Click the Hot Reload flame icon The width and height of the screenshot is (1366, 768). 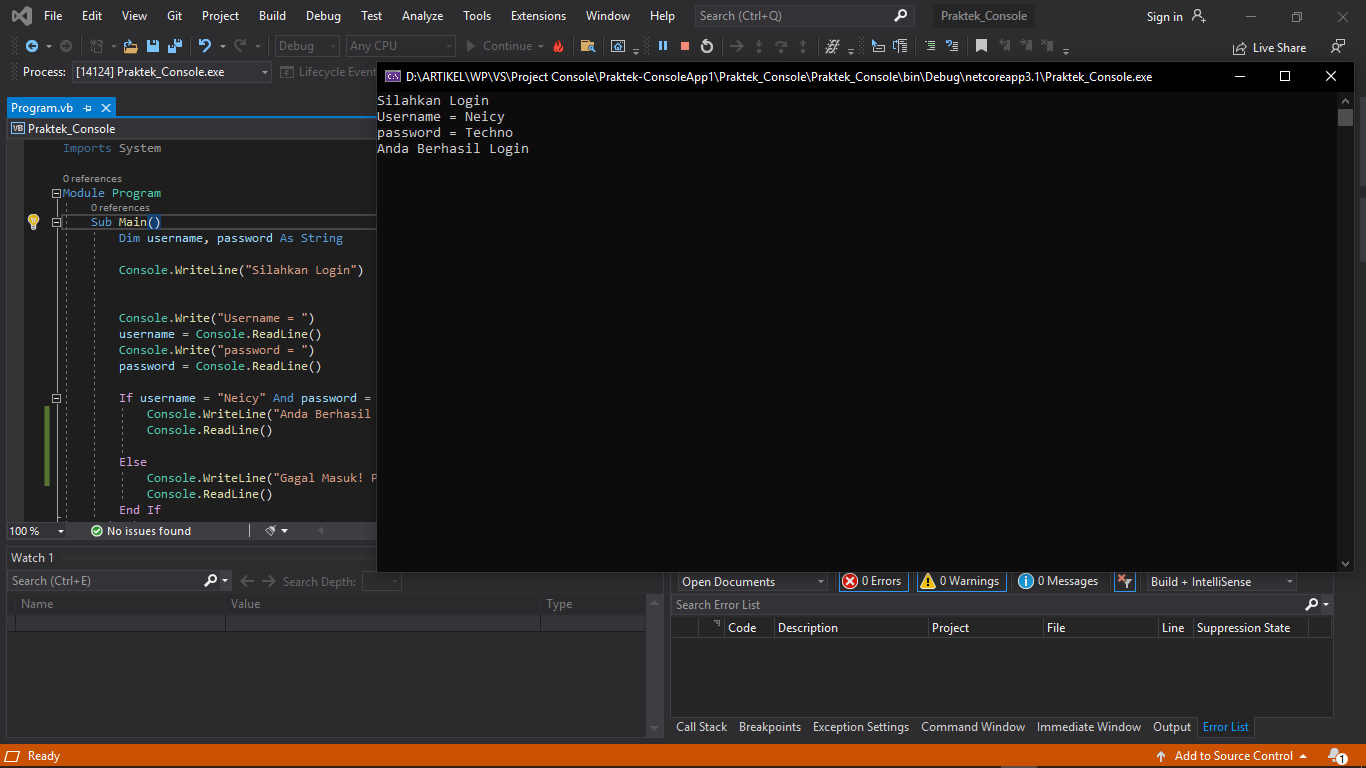tap(558, 46)
